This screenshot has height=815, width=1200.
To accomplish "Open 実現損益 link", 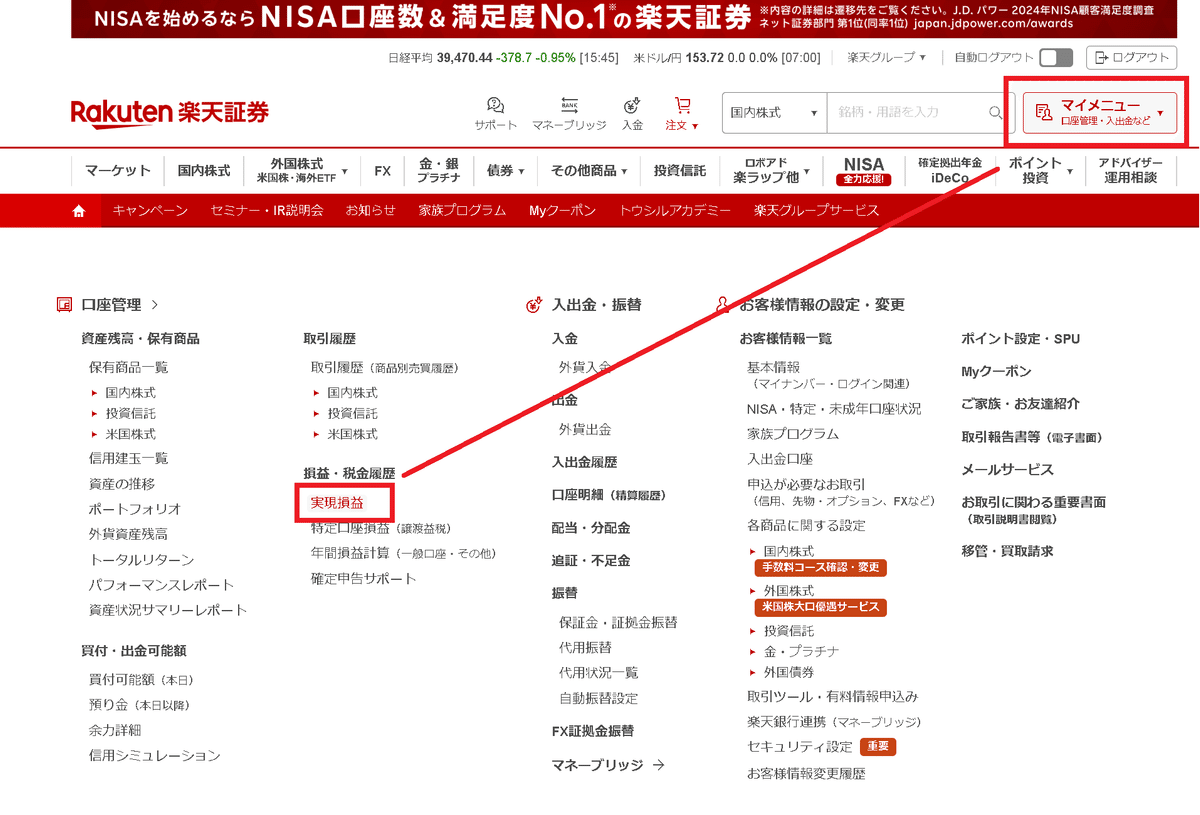I will click(x=338, y=502).
